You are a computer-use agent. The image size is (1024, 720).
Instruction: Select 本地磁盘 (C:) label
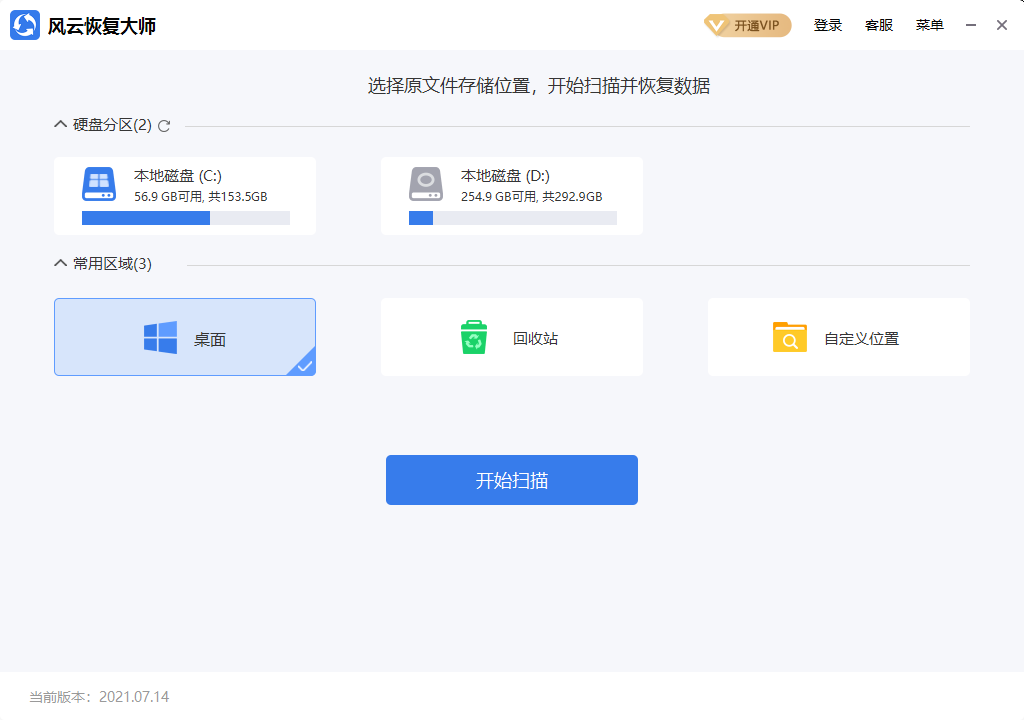click(x=178, y=176)
